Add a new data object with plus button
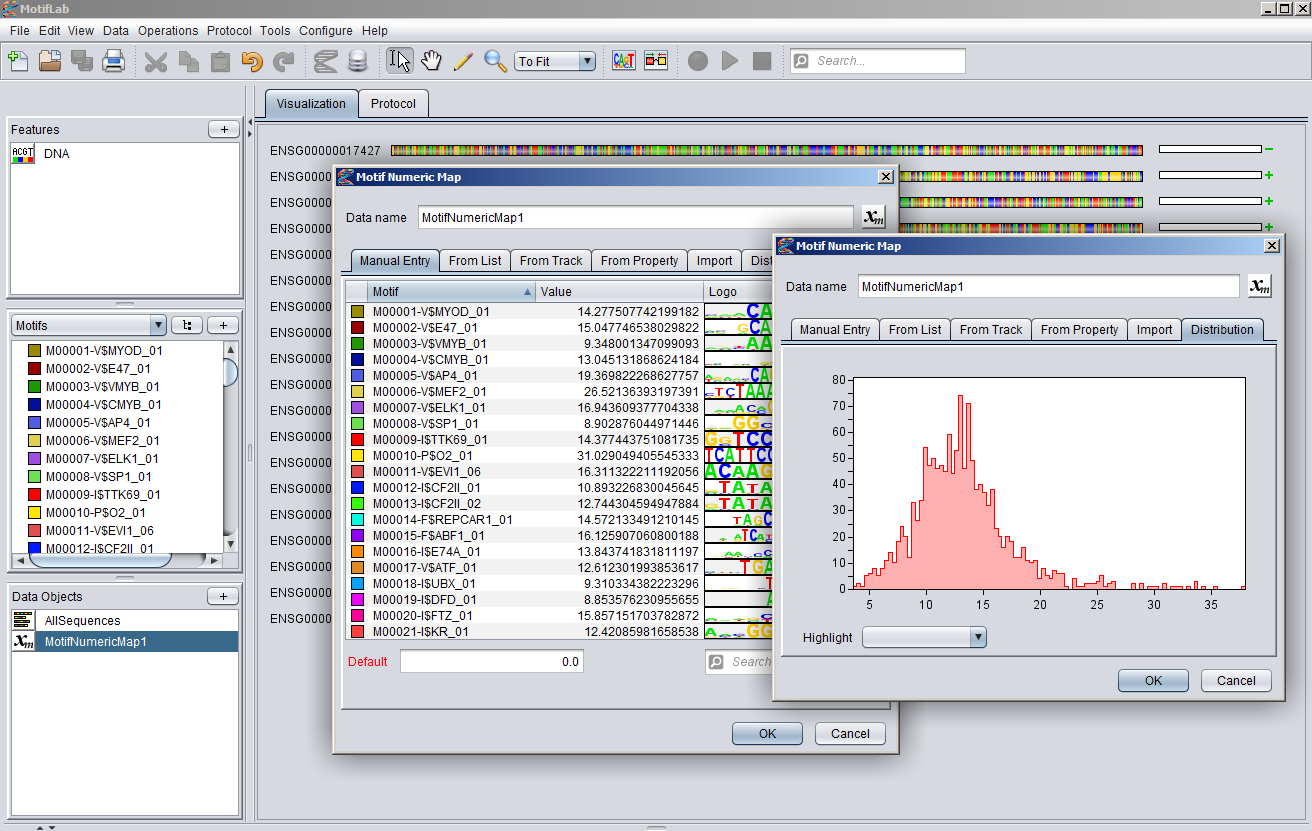 [223, 597]
